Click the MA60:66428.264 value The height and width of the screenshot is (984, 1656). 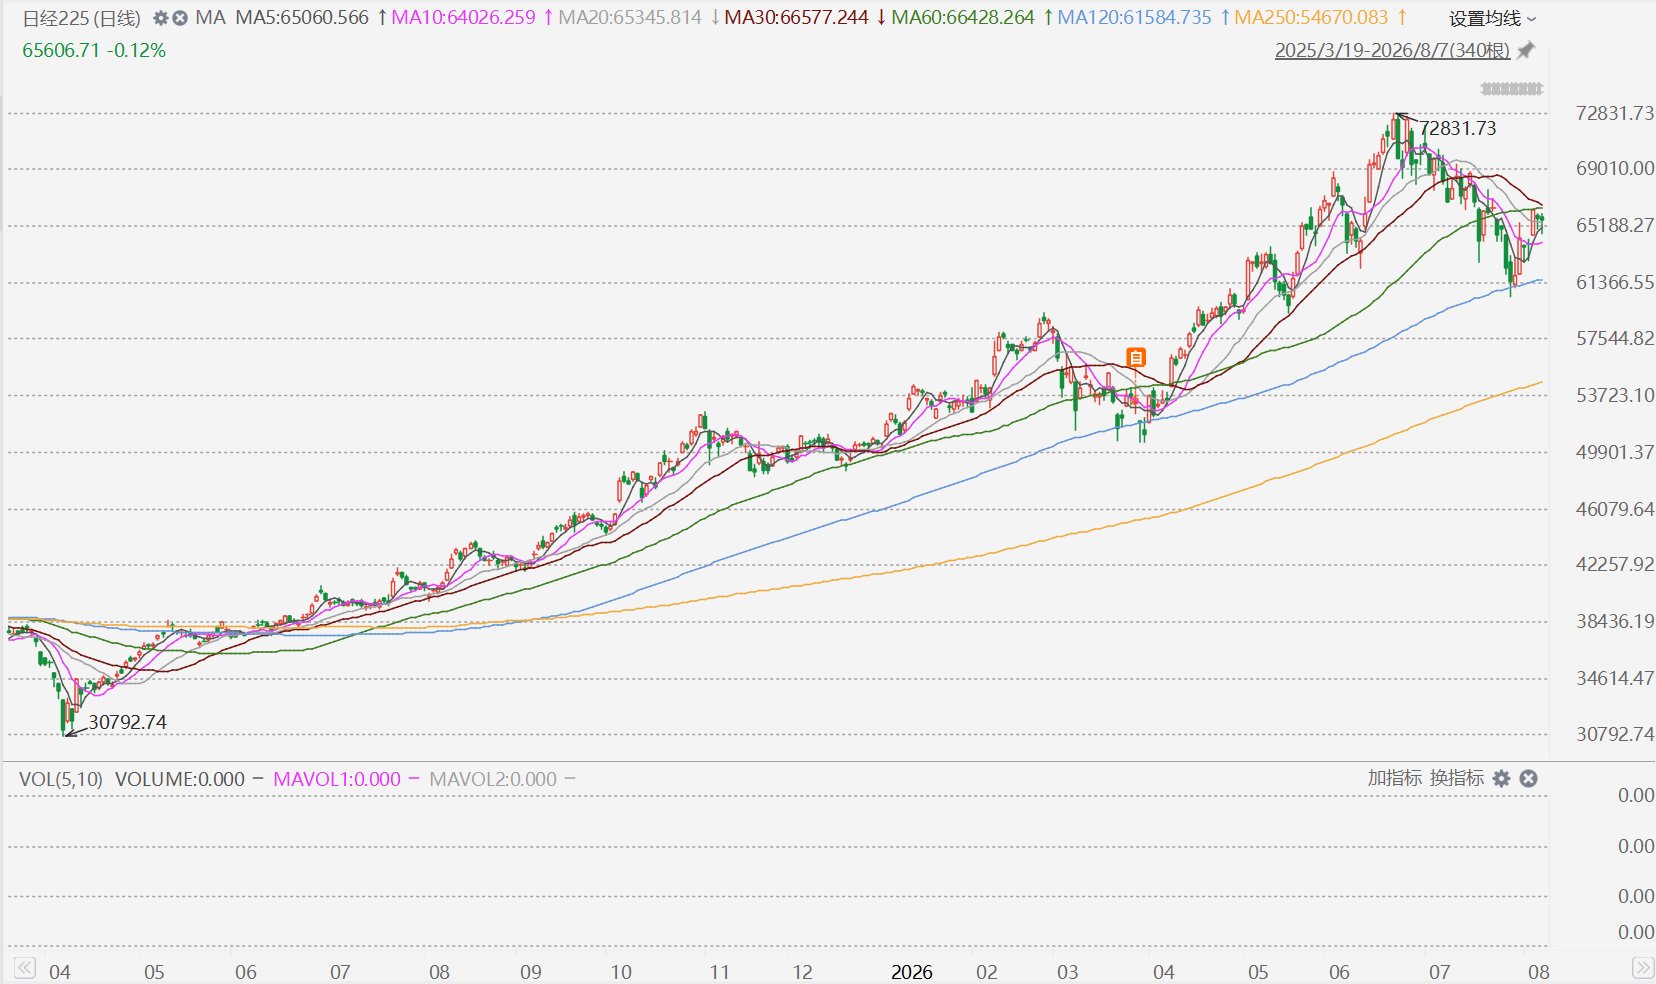click(x=963, y=18)
